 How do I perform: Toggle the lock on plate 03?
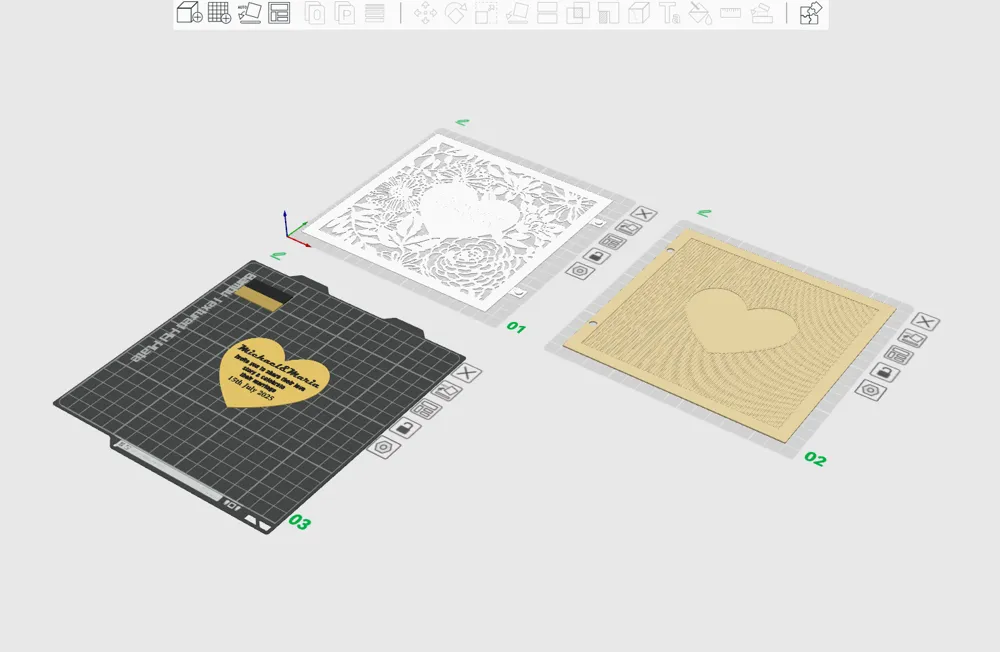click(403, 428)
